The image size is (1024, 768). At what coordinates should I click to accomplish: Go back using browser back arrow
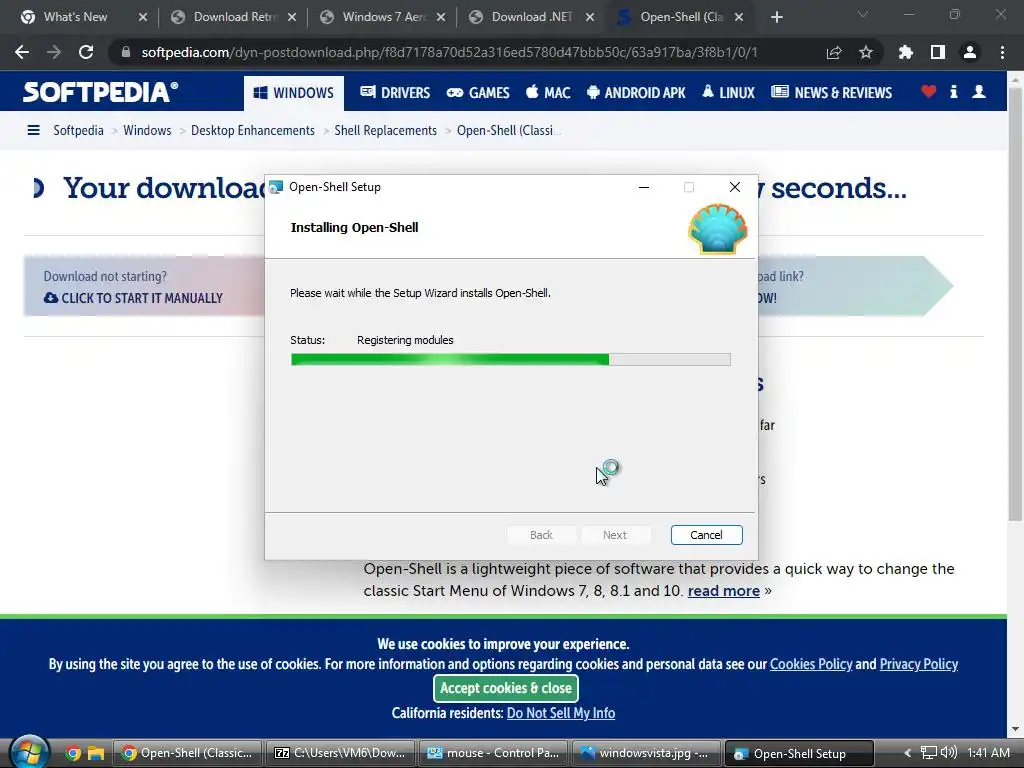coord(22,52)
